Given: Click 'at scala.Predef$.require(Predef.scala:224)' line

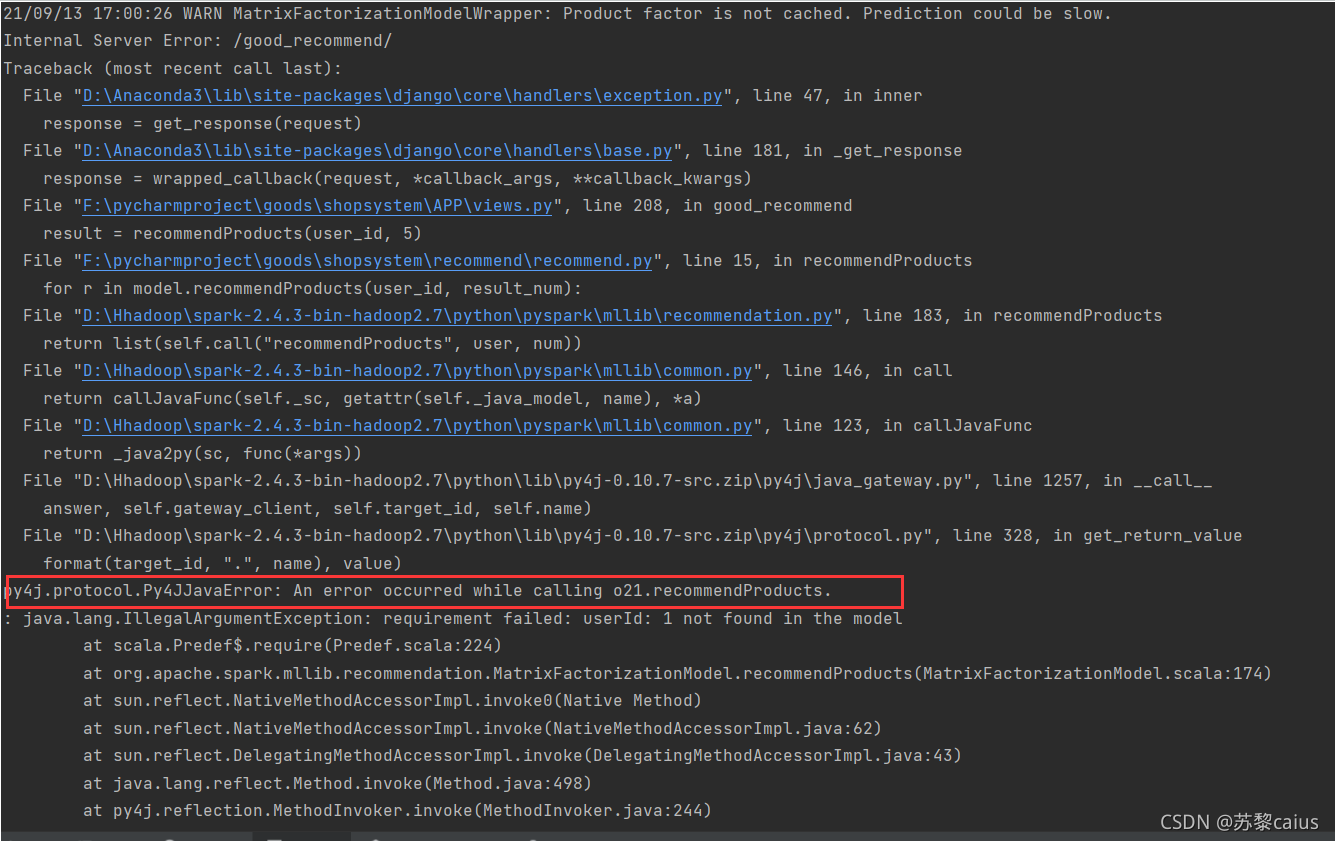Looking at the screenshot, I should (292, 646).
